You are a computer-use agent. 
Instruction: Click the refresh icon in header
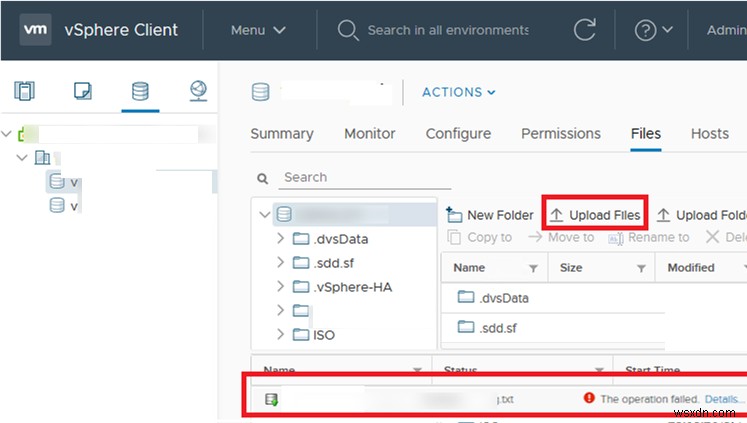585,30
